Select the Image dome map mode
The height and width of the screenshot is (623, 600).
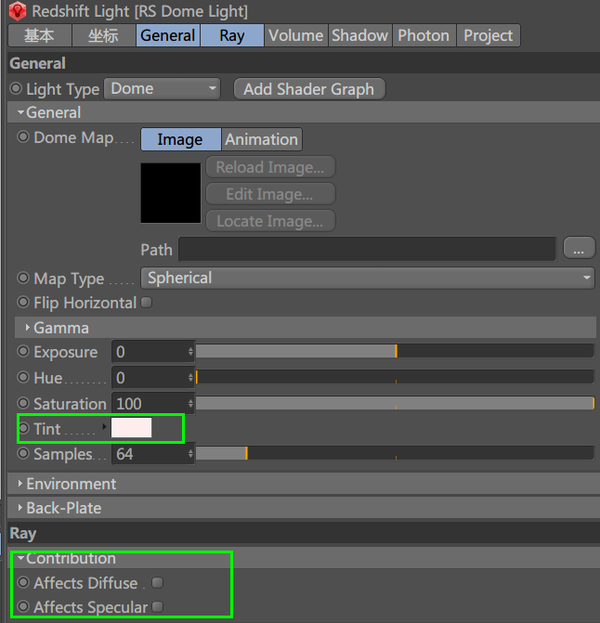[180, 139]
